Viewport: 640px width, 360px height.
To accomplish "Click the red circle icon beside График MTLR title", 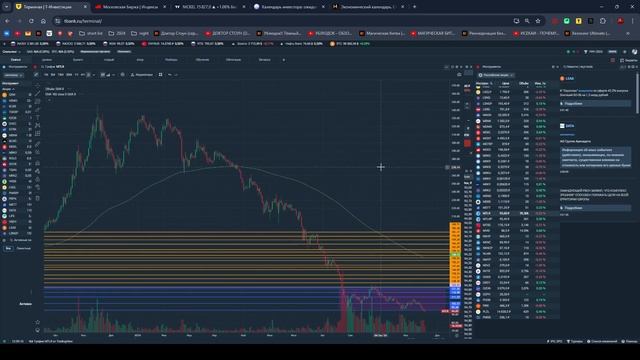I will tap(35, 67).
